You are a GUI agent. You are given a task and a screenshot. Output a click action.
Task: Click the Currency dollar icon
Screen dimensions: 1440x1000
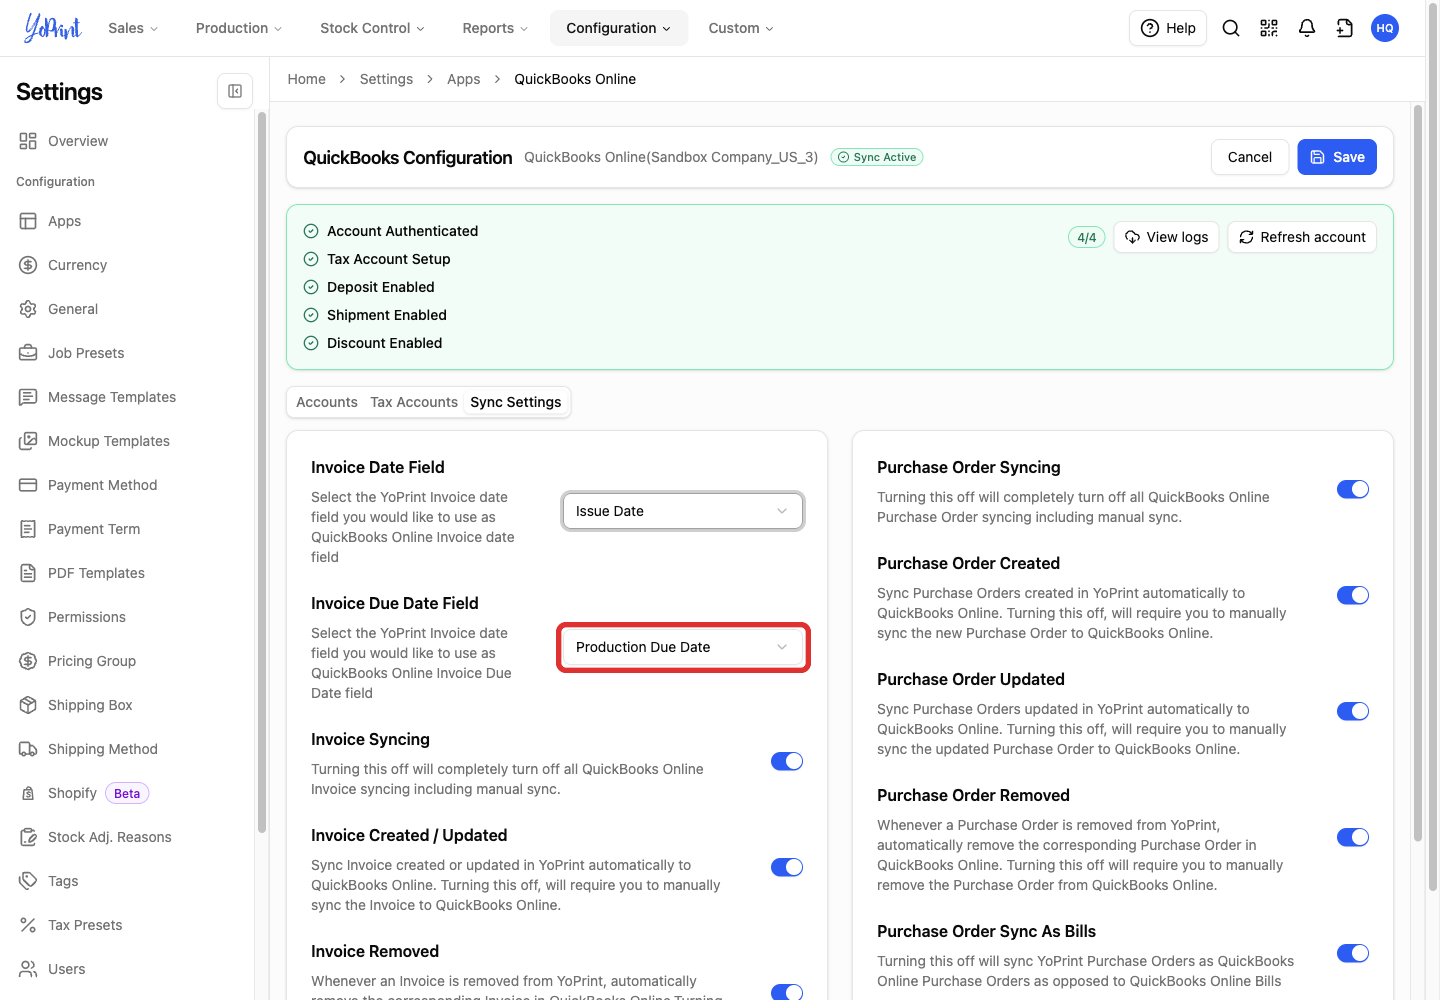pyautogui.click(x=28, y=265)
